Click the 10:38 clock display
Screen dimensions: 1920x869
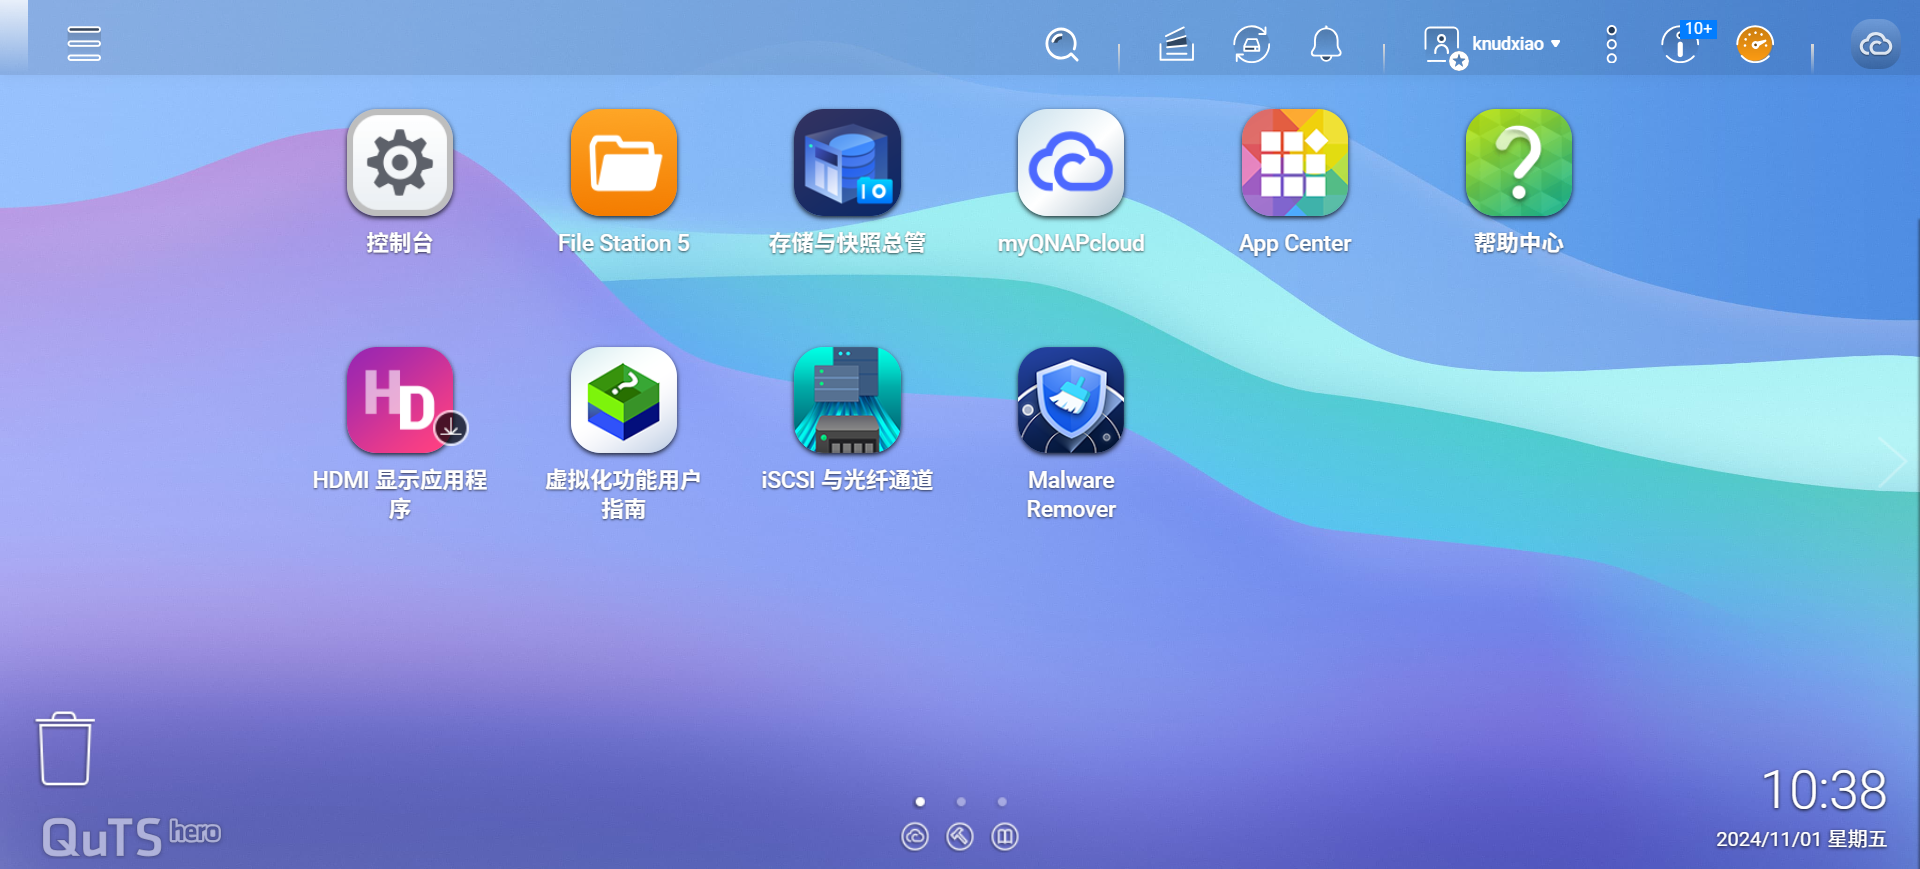point(1824,791)
